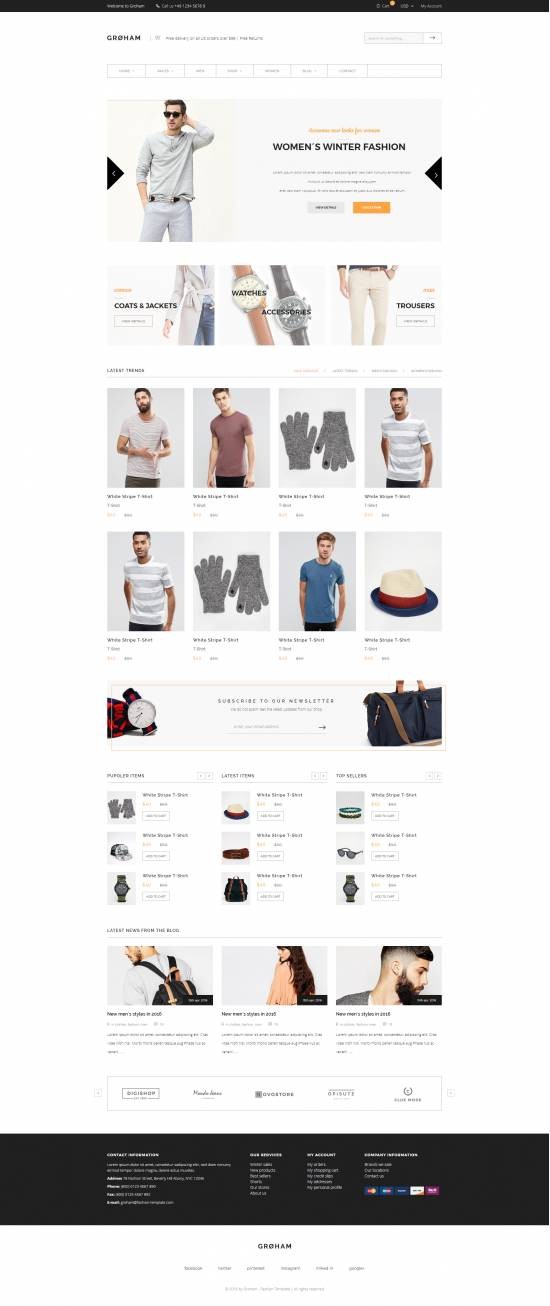Submit search with the arrow button
550x1306 pixels.
pos(432,38)
